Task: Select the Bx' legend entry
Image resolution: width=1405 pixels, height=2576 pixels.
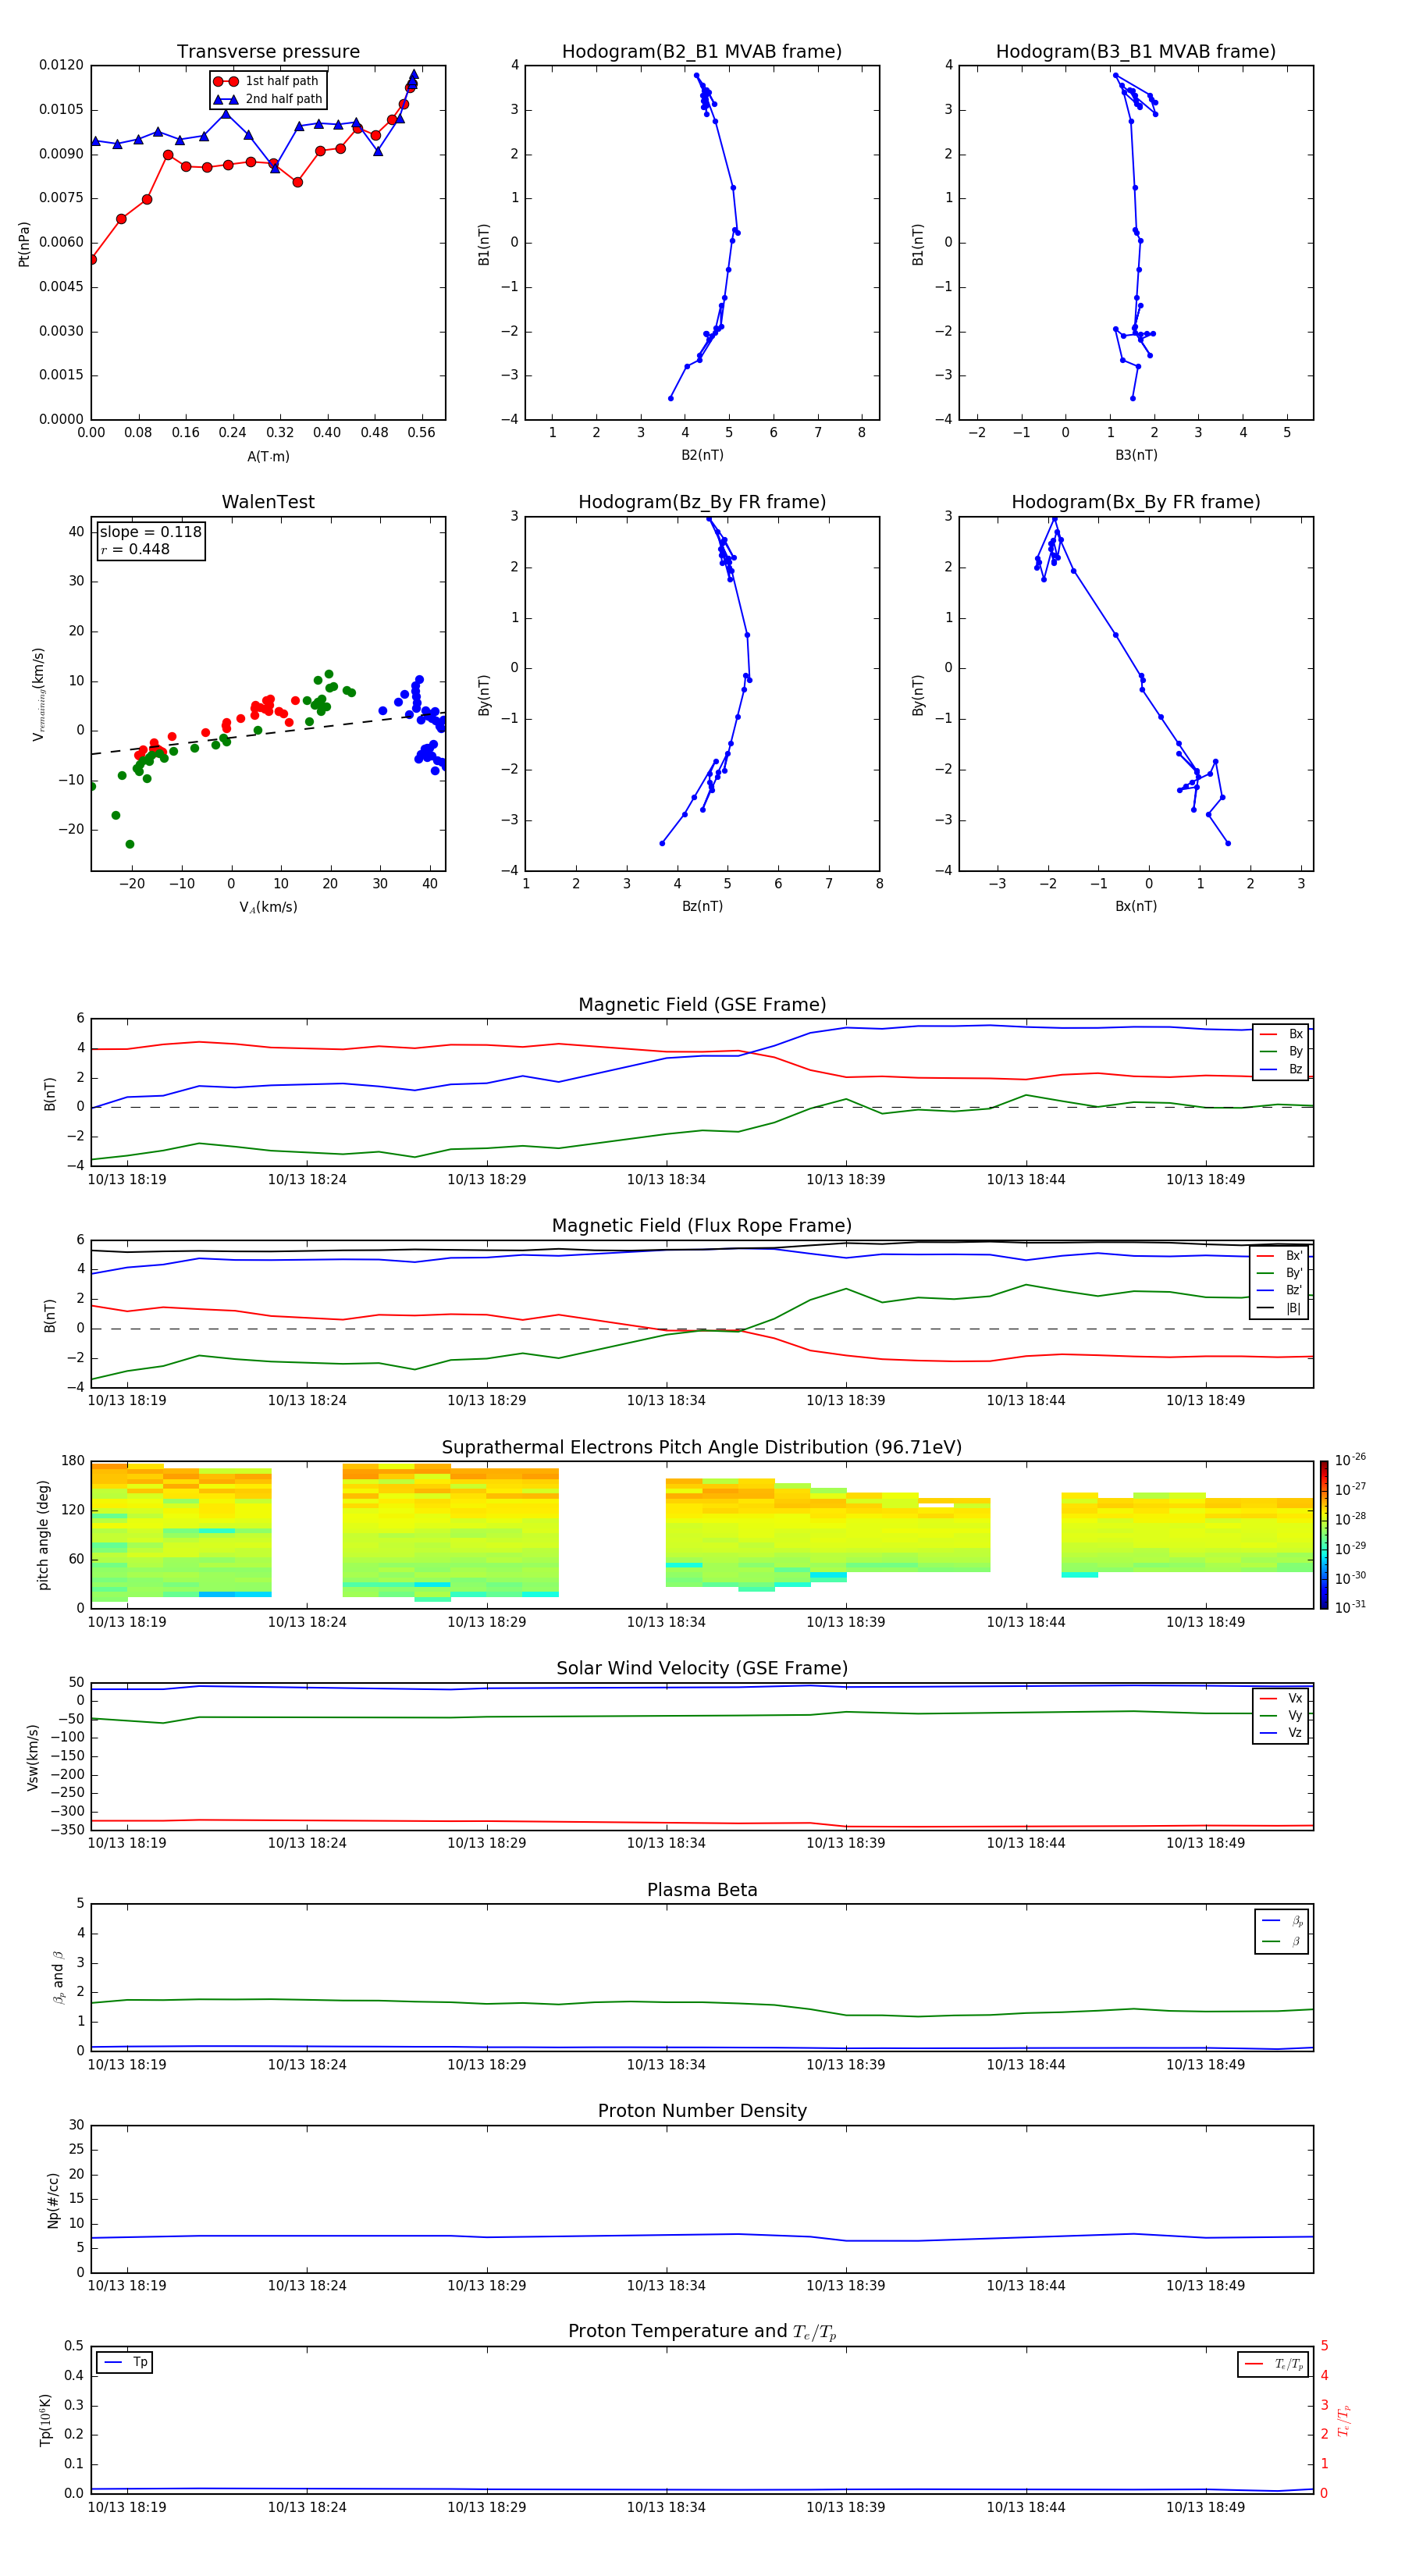Action: (1281, 1256)
